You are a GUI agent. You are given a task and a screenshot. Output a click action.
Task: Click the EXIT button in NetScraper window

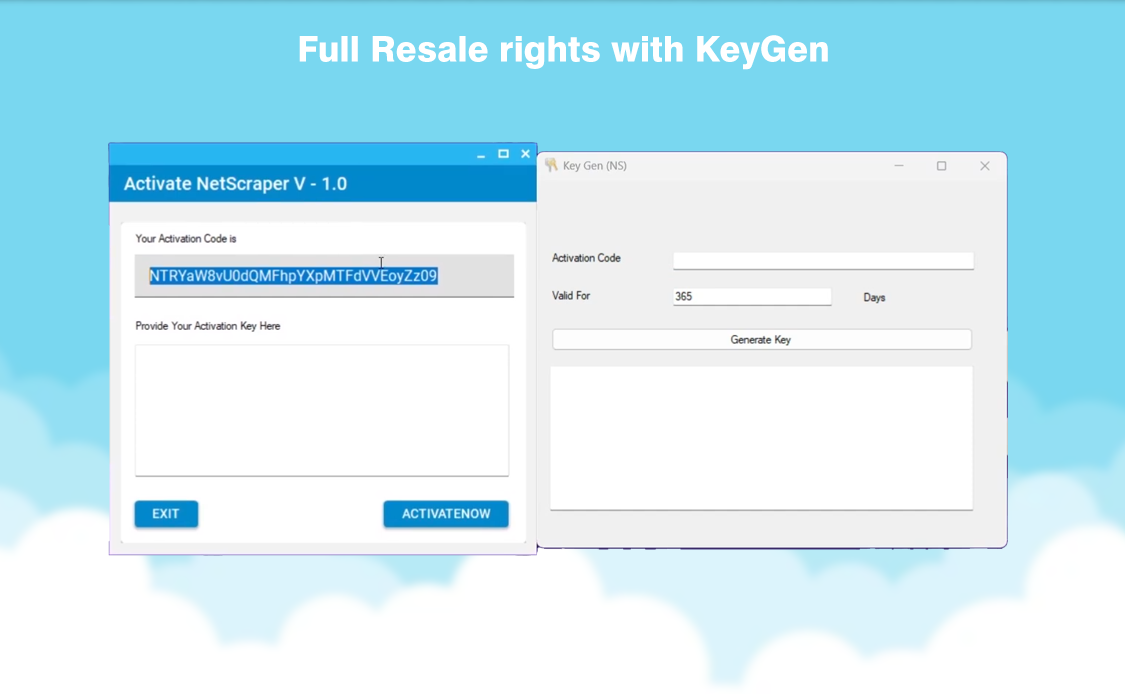(x=166, y=514)
